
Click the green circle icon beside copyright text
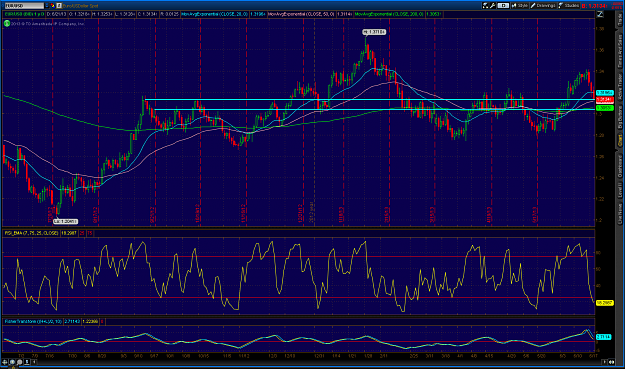click(x=7, y=24)
